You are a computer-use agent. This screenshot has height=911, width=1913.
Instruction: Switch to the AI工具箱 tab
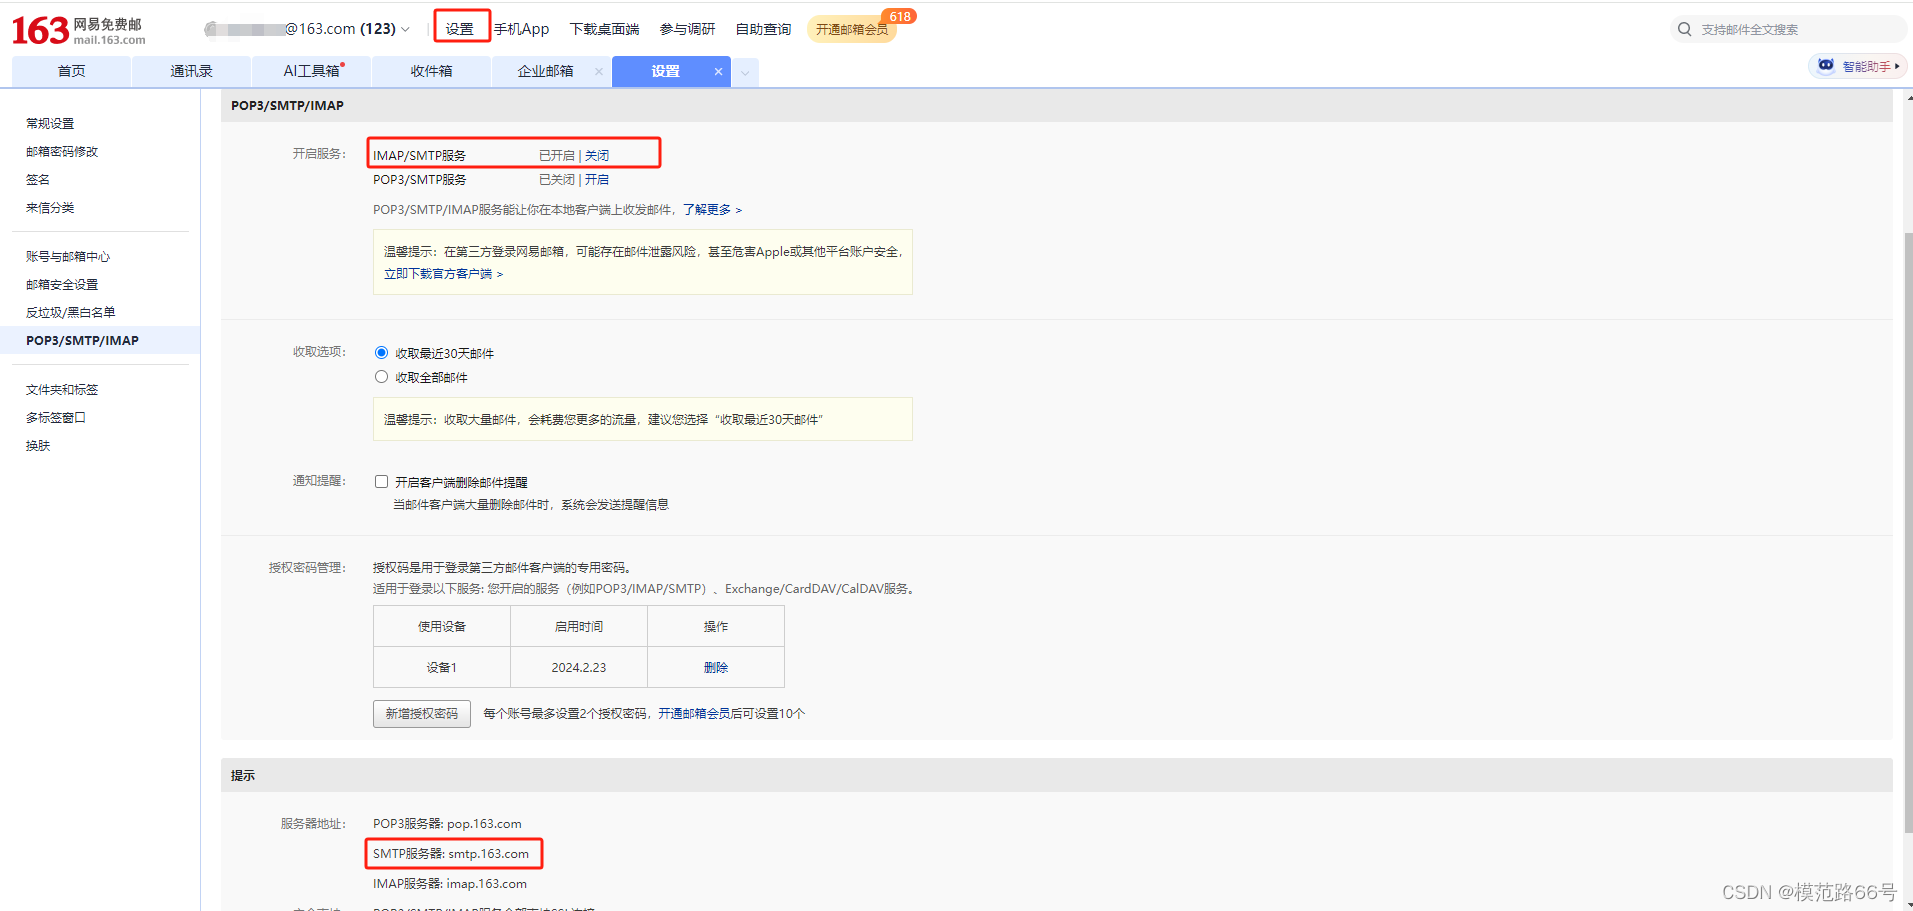[311, 71]
